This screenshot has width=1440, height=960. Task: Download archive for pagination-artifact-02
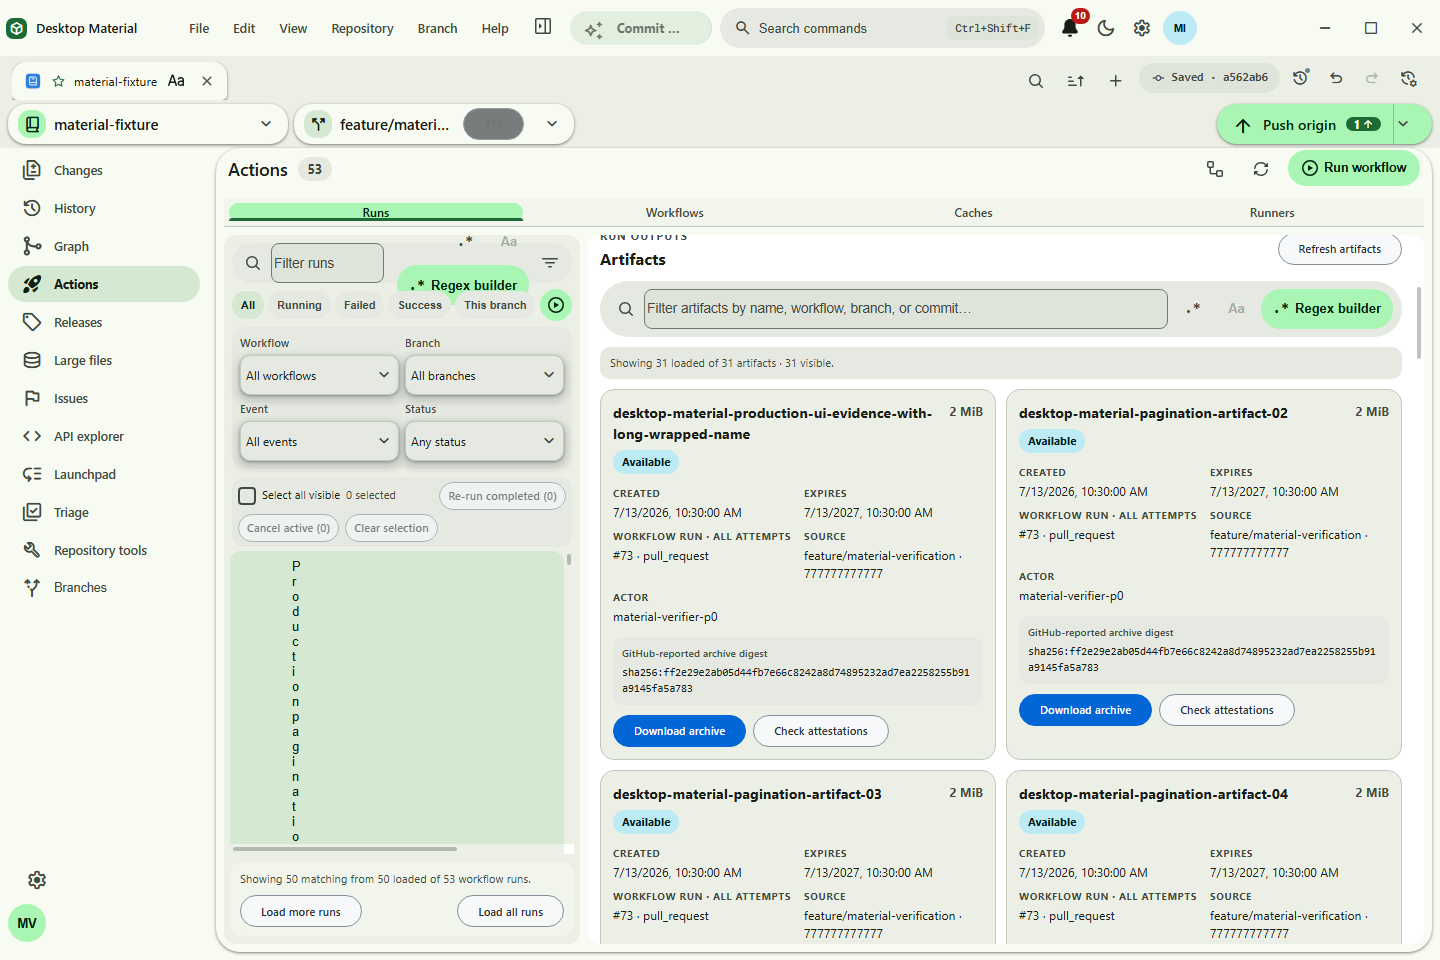(1085, 710)
